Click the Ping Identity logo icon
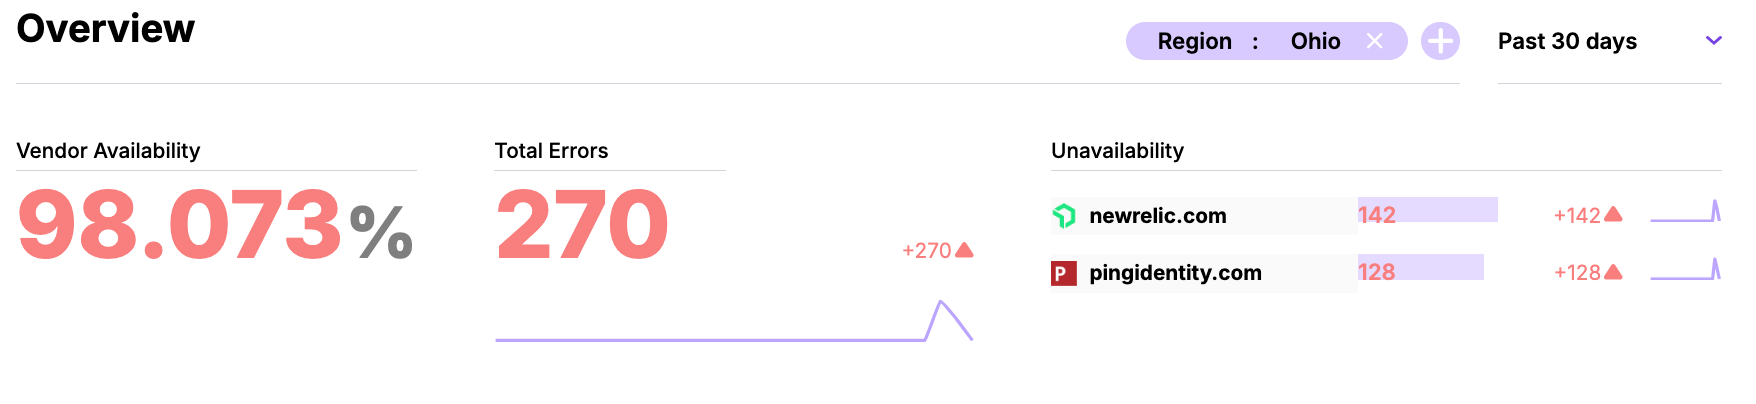The width and height of the screenshot is (1756, 404). point(1063,272)
